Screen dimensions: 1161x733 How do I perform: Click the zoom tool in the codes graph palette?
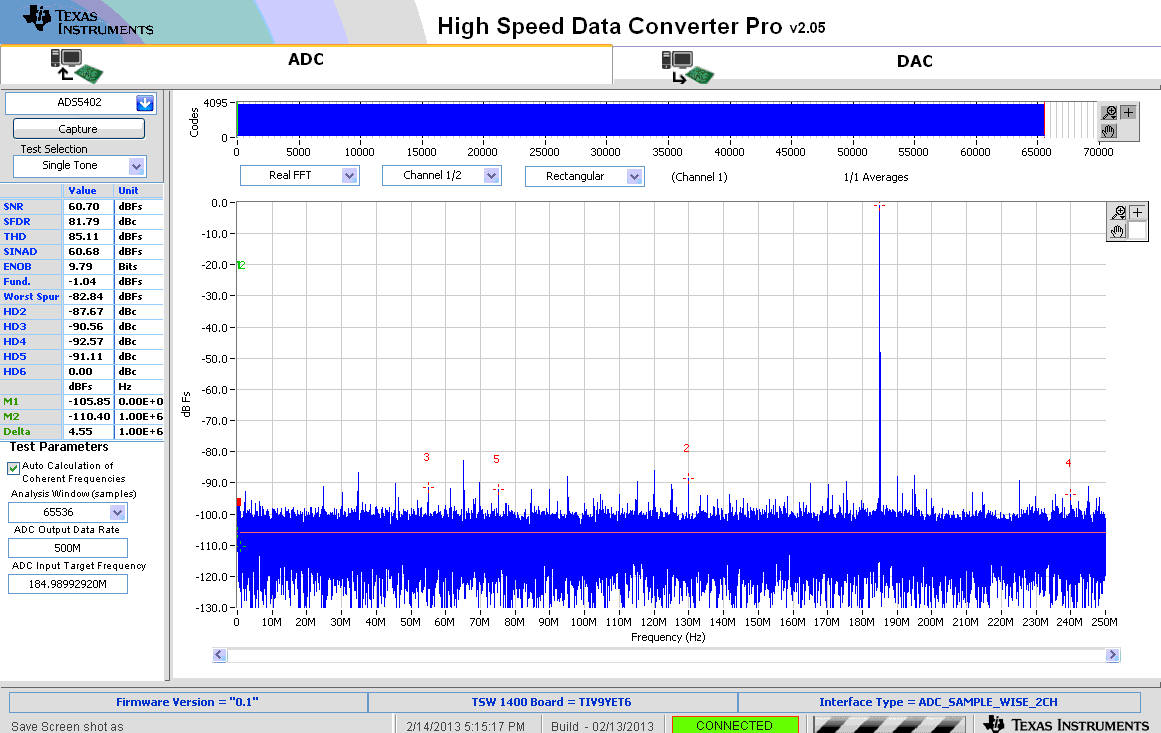click(x=1109, y=113)
